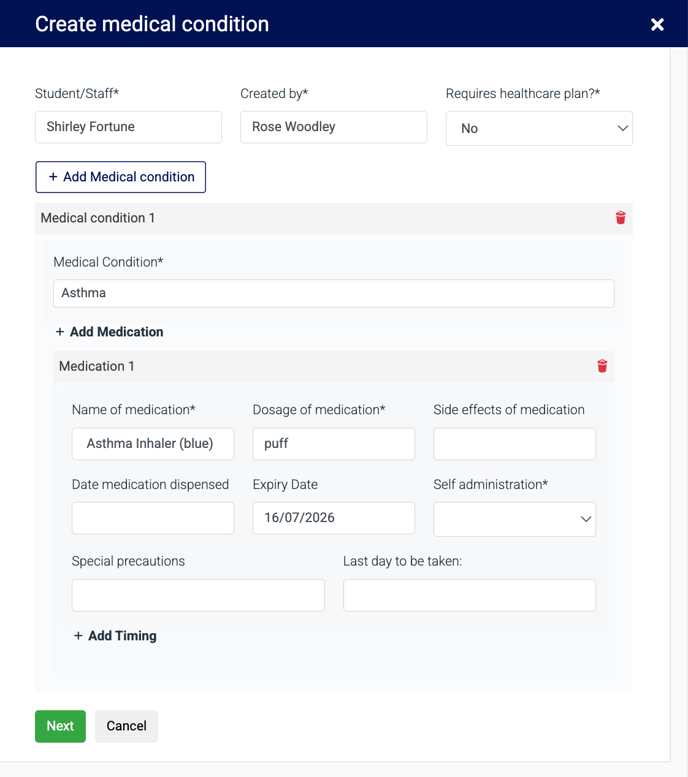Screen dimensions: 688x777
Task: Click Add Timing link
Action: [x=115, y=636]
